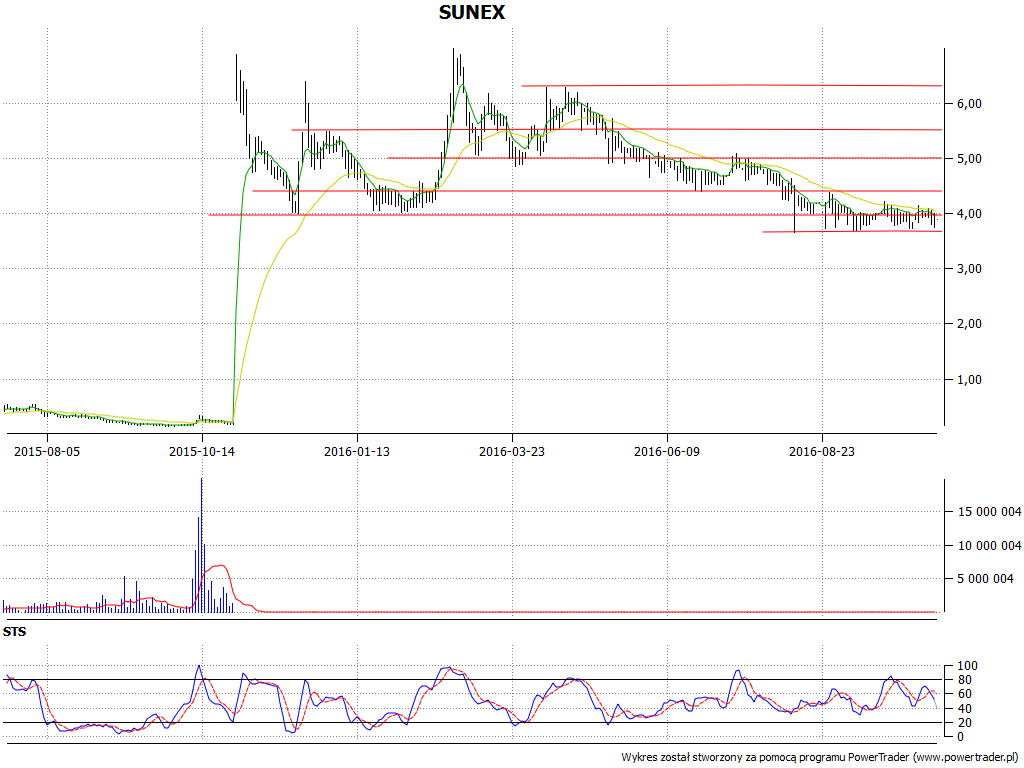Select the 2015-10-14 date label
Screen dimensions: 1024x768
(202, 451)
